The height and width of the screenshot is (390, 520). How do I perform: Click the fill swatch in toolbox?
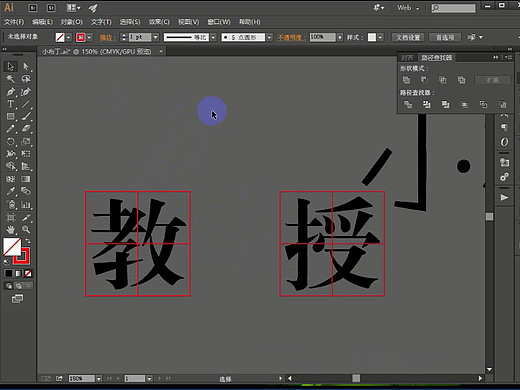tap(12, 247)
